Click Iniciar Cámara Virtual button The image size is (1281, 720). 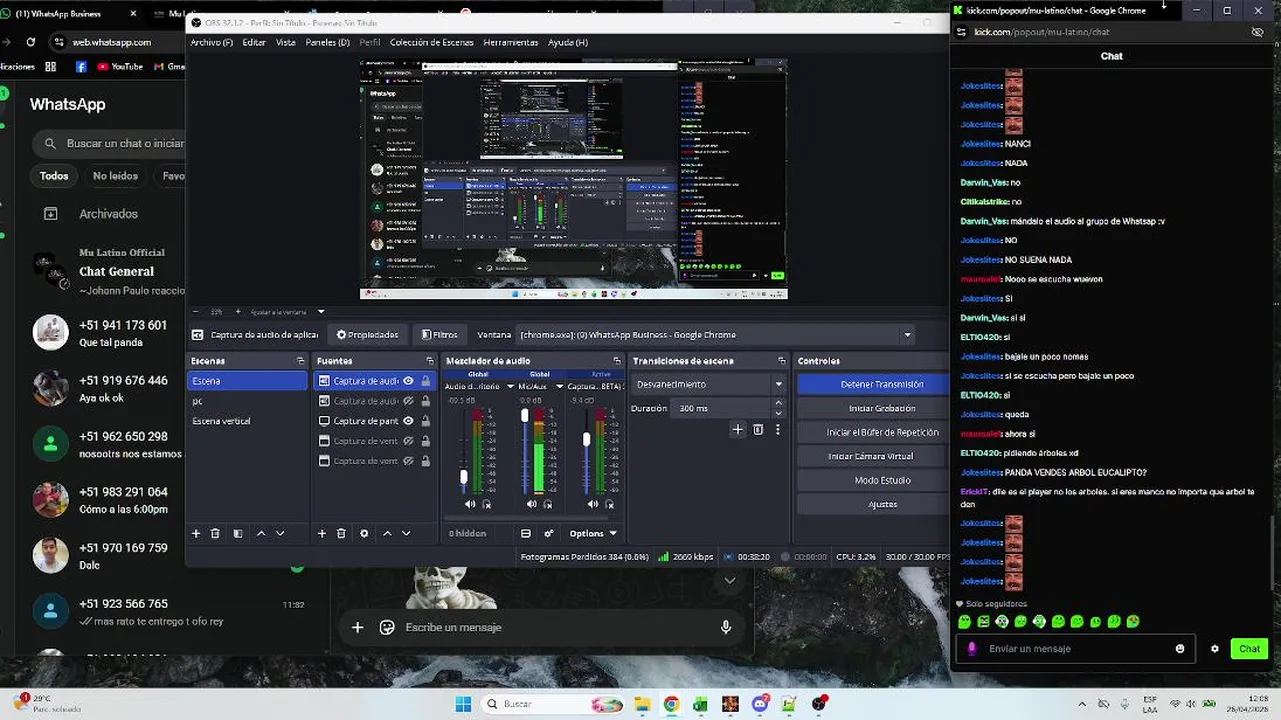870,456
